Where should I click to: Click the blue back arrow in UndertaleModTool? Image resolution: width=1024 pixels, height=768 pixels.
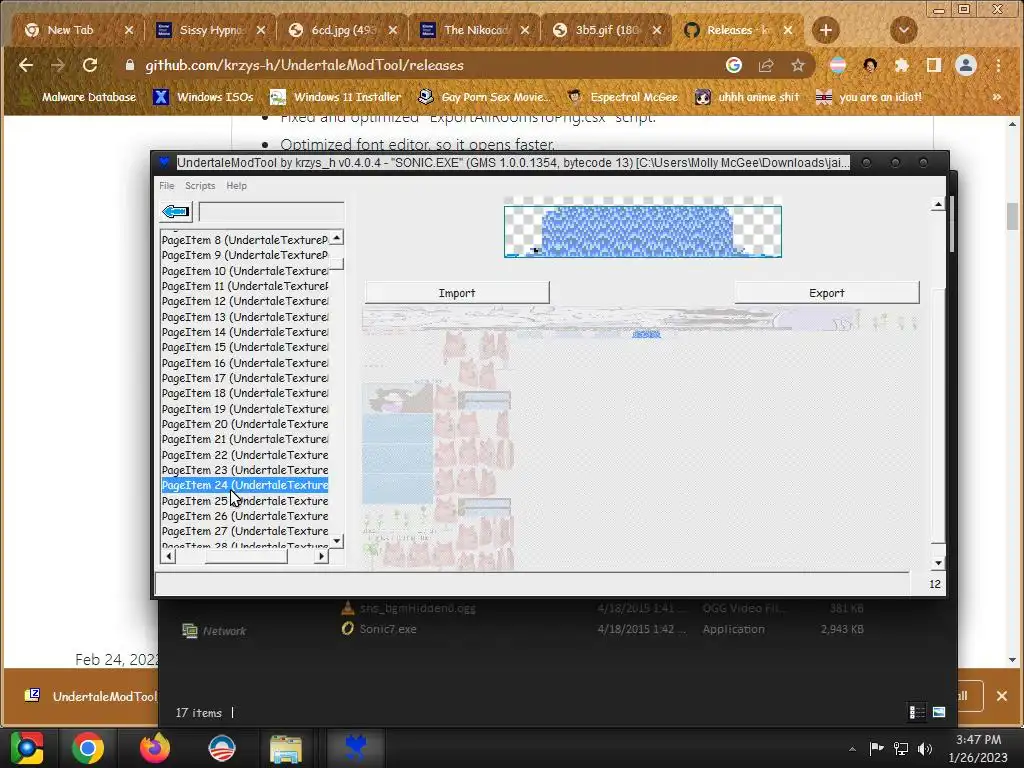(176, 212)
